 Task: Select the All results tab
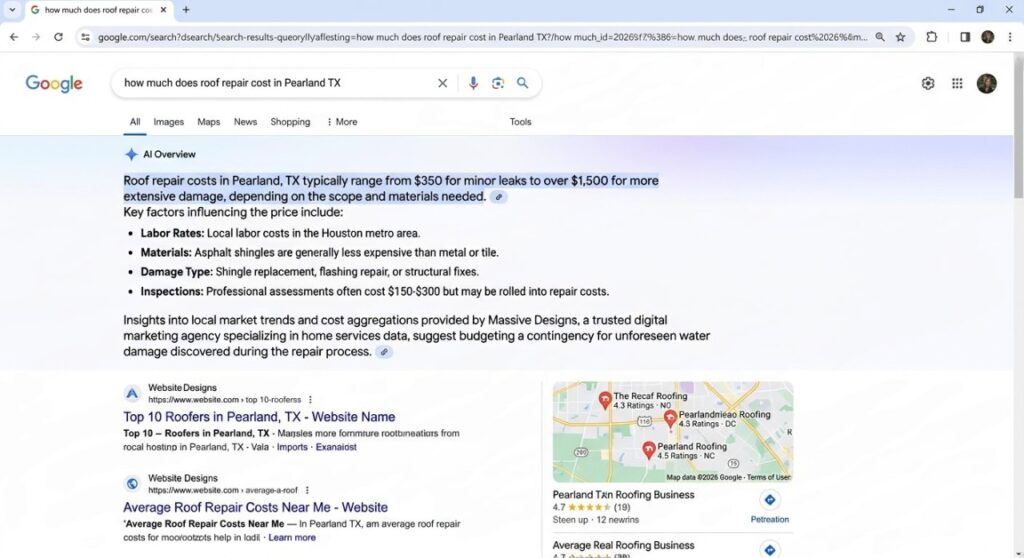click(x=135, y=122)
